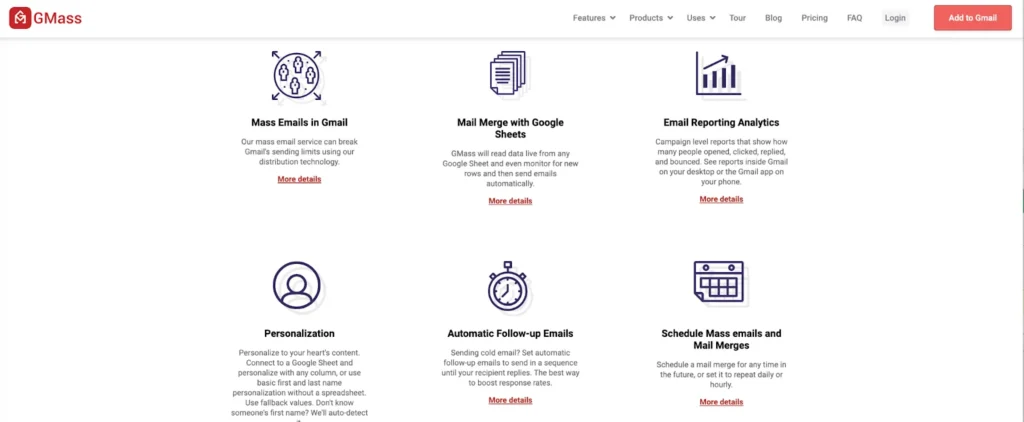1024x422 pixels.
Task: Select the Mass Emails people-circle icon
Action: (296, 76)
